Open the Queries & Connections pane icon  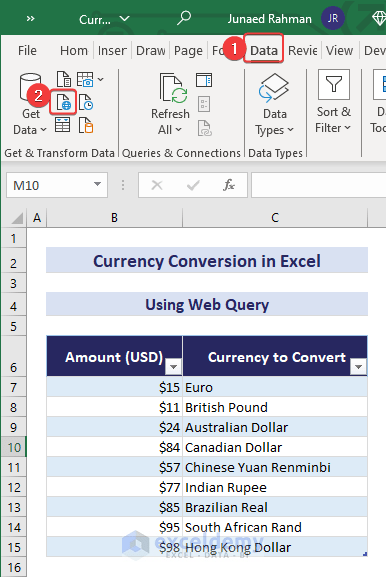204,80
